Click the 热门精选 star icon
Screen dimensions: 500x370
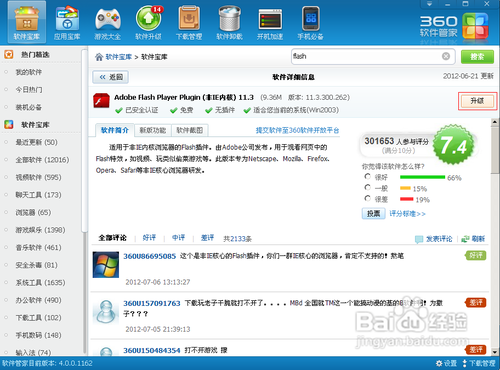coord(9,54)
